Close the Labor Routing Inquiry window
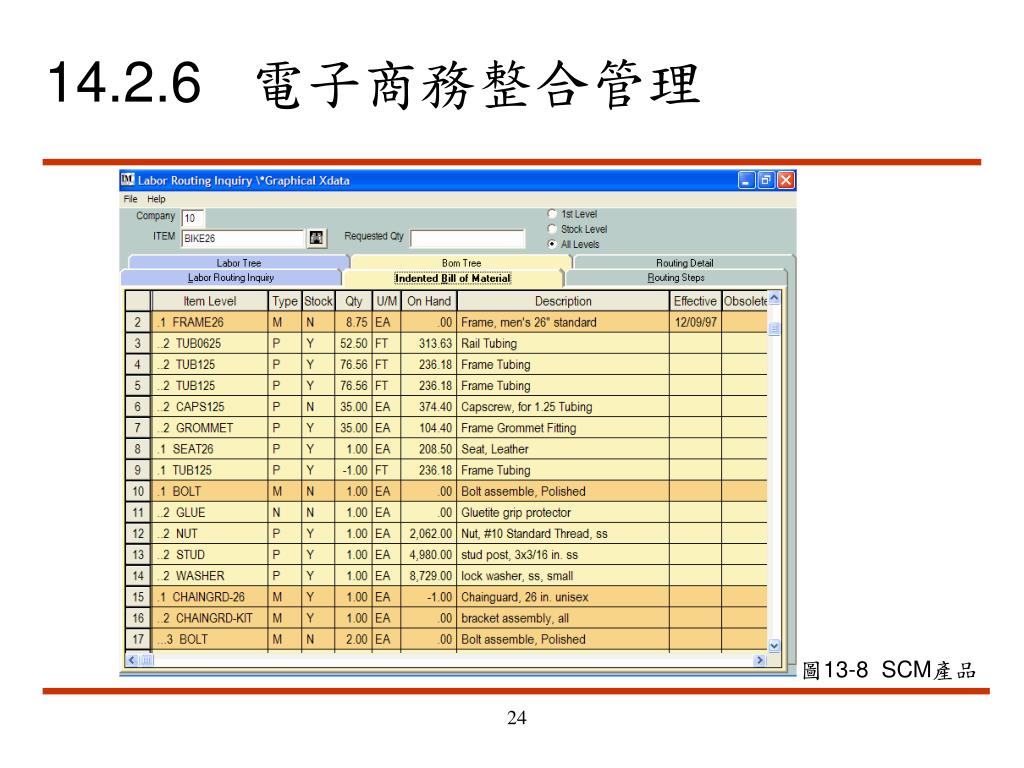1024x768 pixels. click(786, 180)
